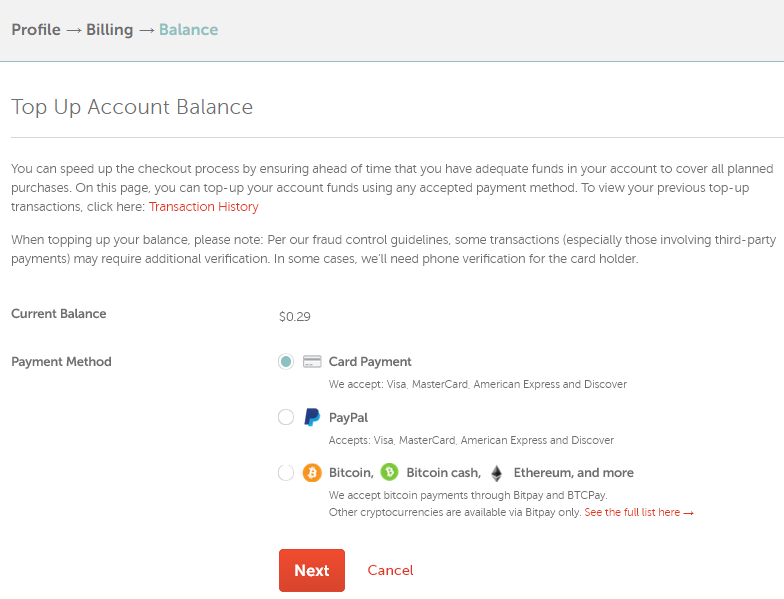Click Balance in the breadcrumb
The height and width of the screenshot is (599, 784).
coord(188,30)
